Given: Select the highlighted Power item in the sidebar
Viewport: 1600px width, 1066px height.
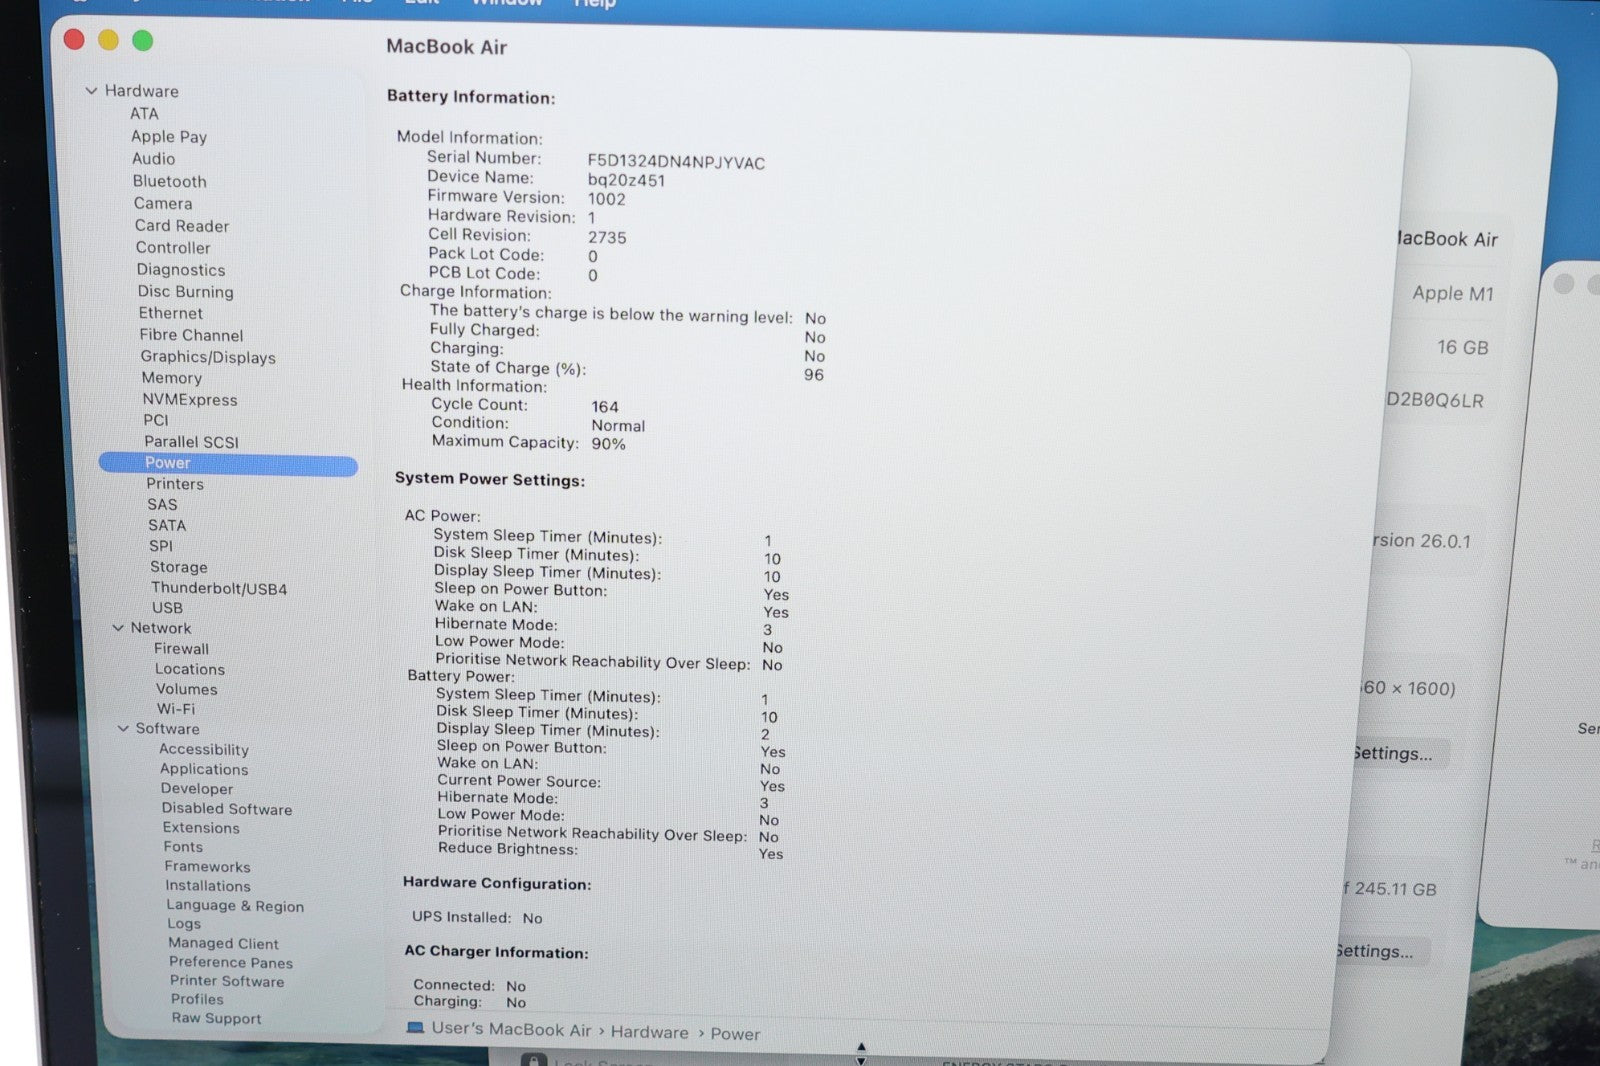Looking at the screenshot, I should point(168,463).
